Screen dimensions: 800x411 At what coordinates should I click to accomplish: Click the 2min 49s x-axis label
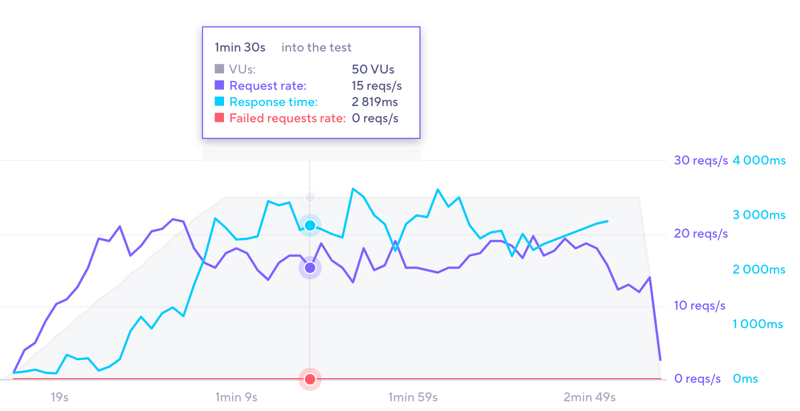click(x=590, y=398)
